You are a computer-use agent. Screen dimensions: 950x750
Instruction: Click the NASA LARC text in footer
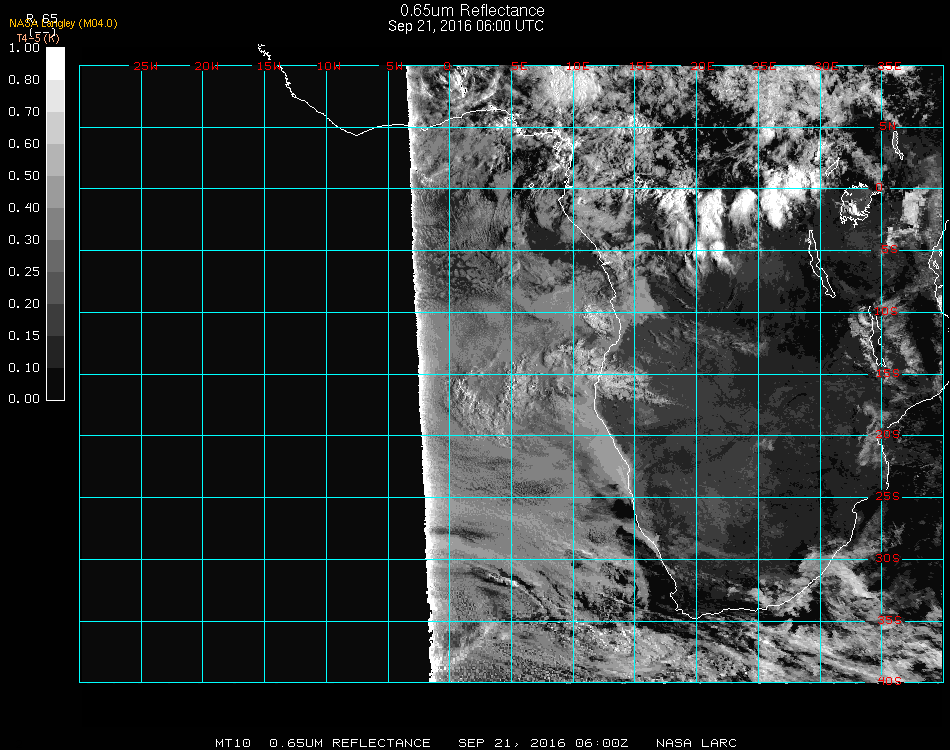(696, 743)
